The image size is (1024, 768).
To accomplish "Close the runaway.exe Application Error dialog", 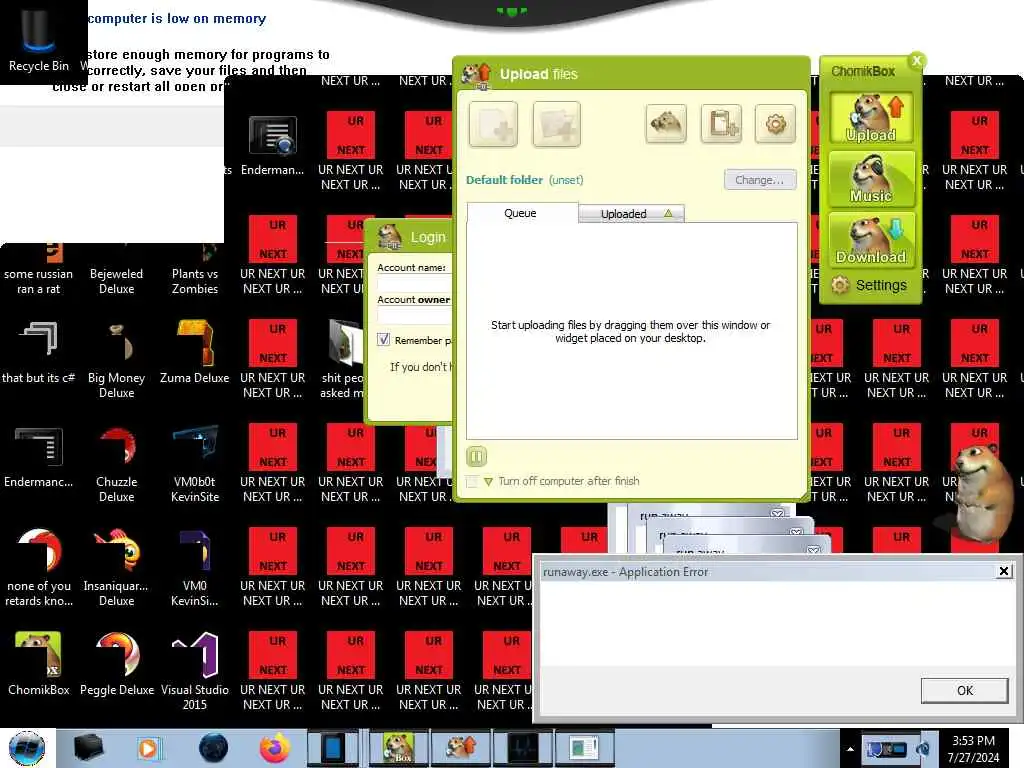I will (1004, 571).
